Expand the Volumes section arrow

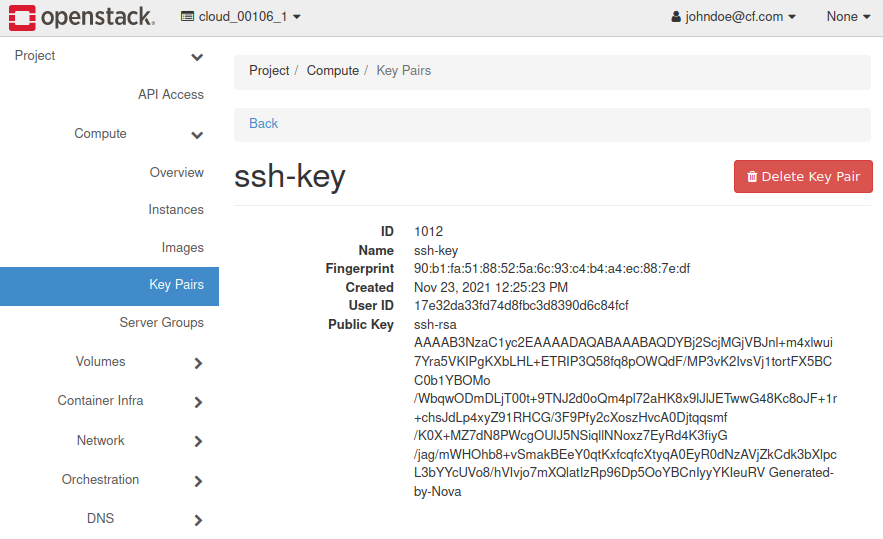(x=198, y=363)
